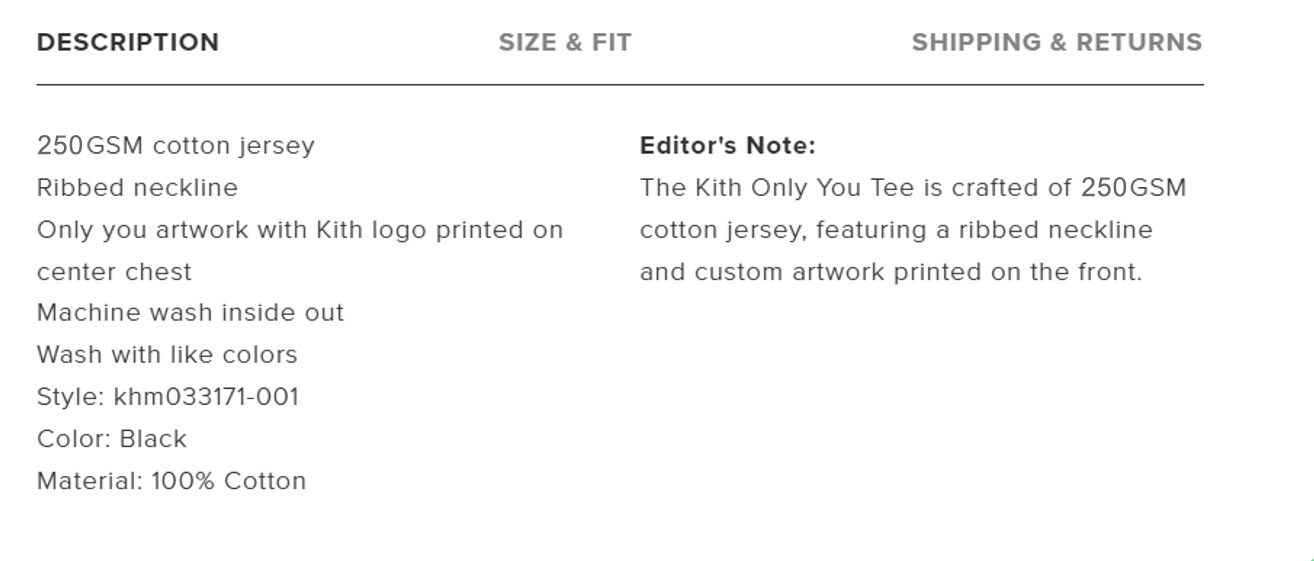The width and height of the screenshot is (1314, 561).
Task: Open the Shipping & Returns tab
Action: pyautogui.click(x=1056, y=43)
